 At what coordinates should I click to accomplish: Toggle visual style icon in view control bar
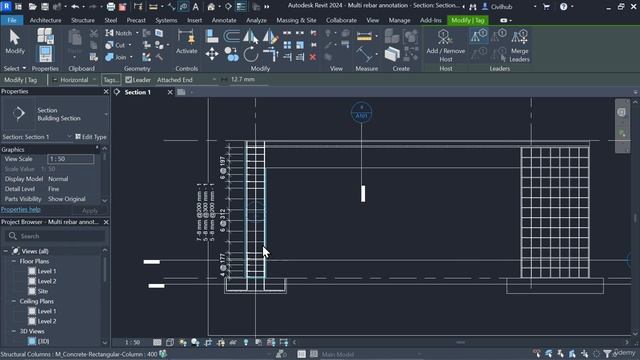(170, 342)
